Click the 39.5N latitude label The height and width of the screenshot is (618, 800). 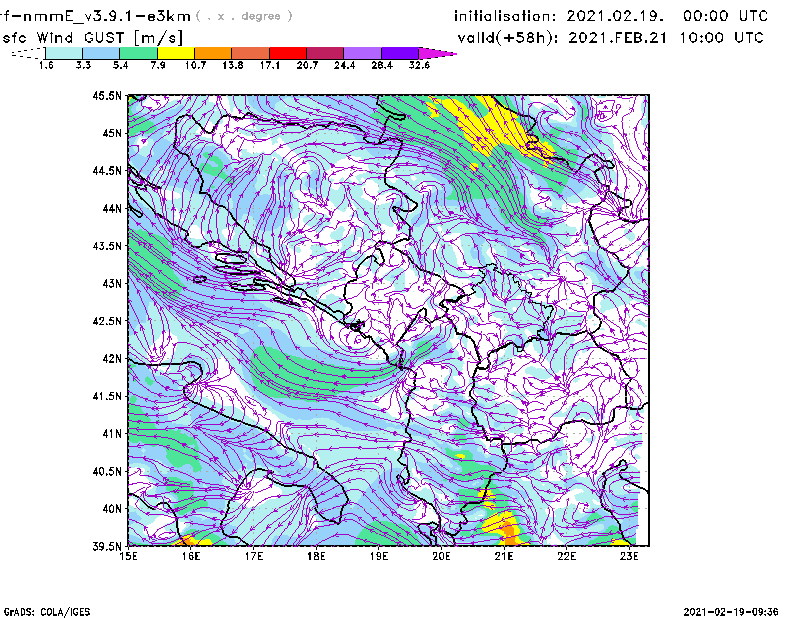[107, 547]
